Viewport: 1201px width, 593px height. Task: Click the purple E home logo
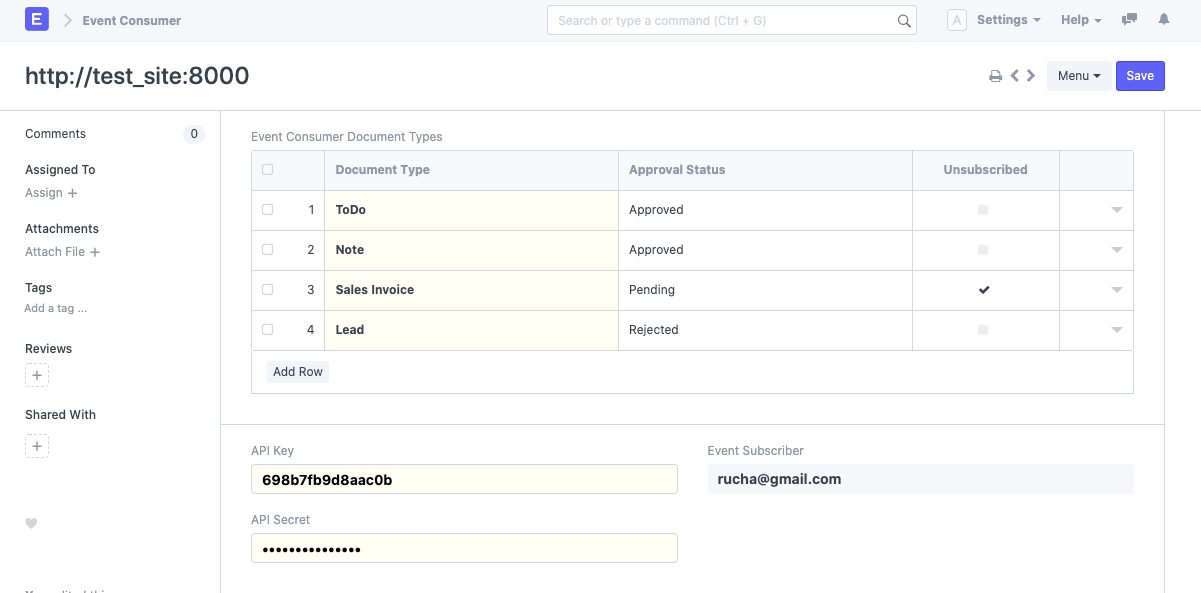click(x=37, y=20)
